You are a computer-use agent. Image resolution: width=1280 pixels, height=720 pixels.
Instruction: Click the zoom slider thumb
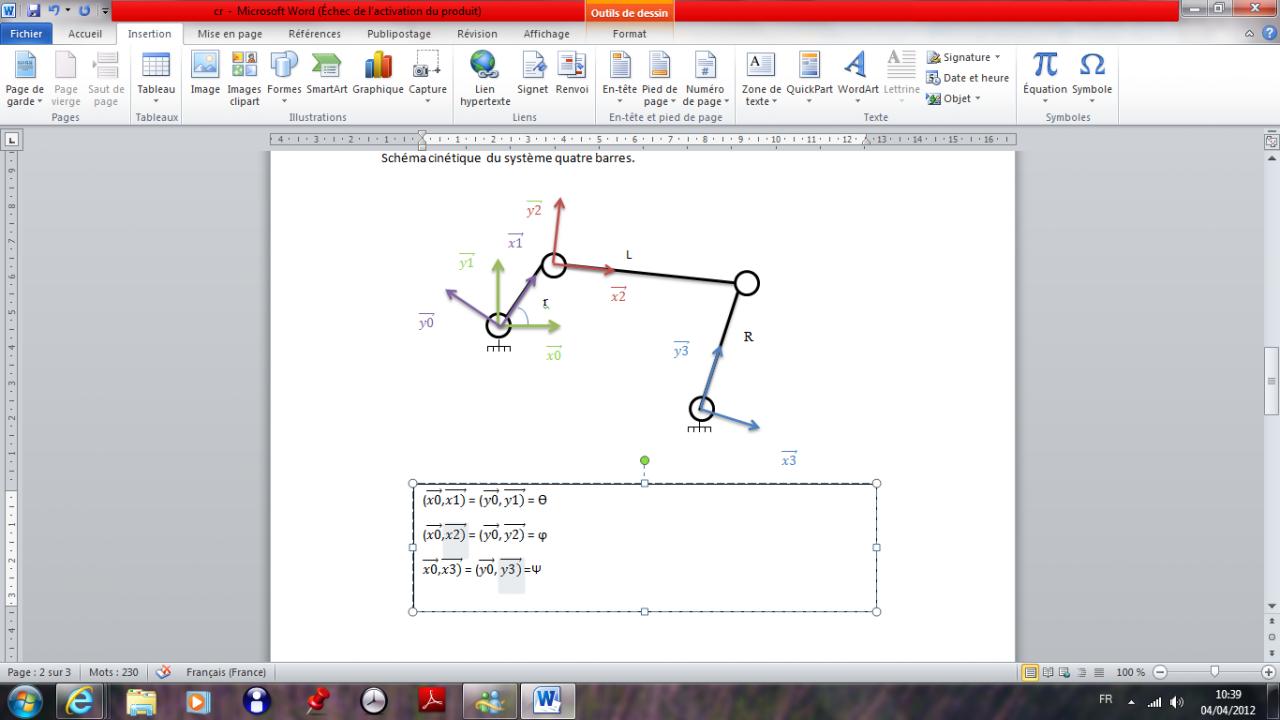tap(1214, 672)
